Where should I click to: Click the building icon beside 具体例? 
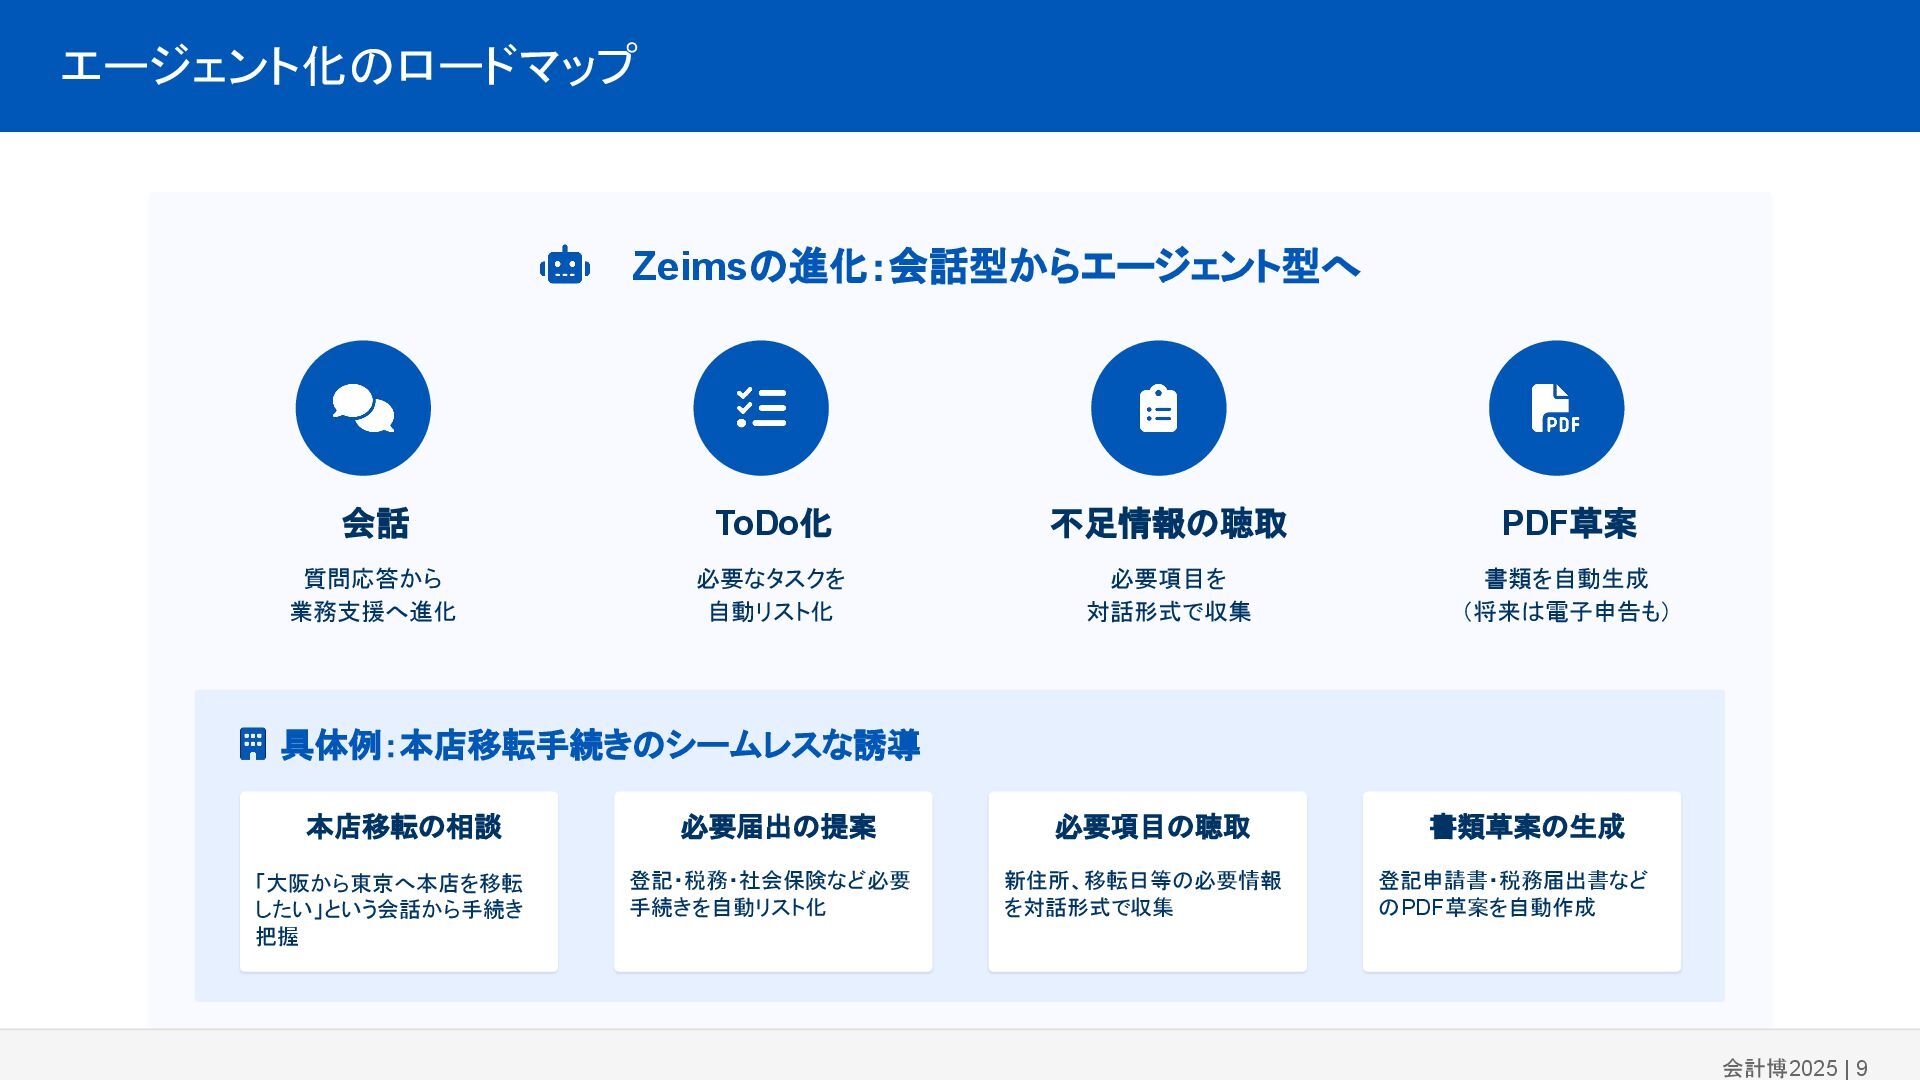coord(253,744)
